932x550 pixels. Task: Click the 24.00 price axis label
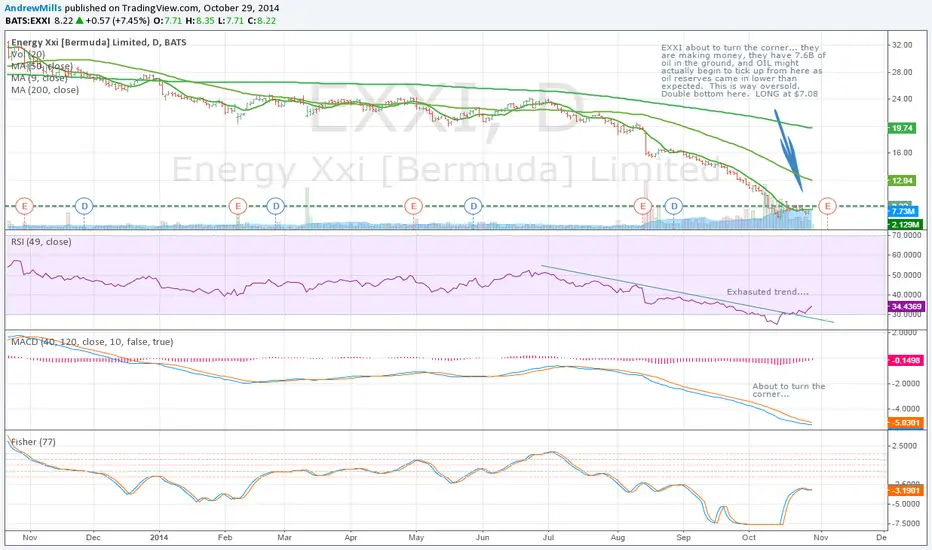click(x=902, y=99)
